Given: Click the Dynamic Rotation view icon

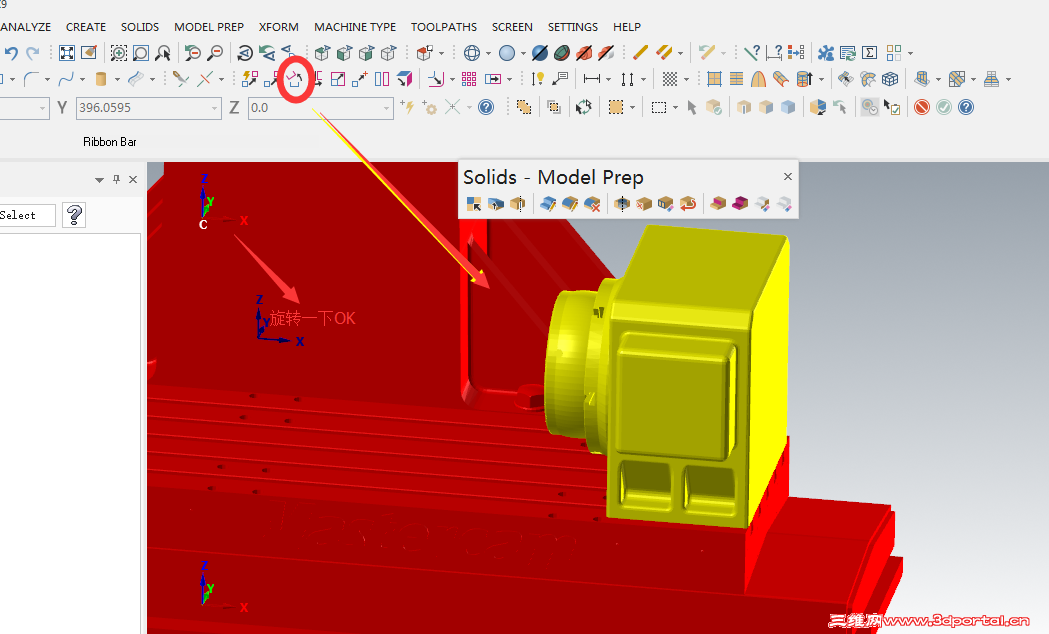Looking at the screenshot, I should [245, 54].
